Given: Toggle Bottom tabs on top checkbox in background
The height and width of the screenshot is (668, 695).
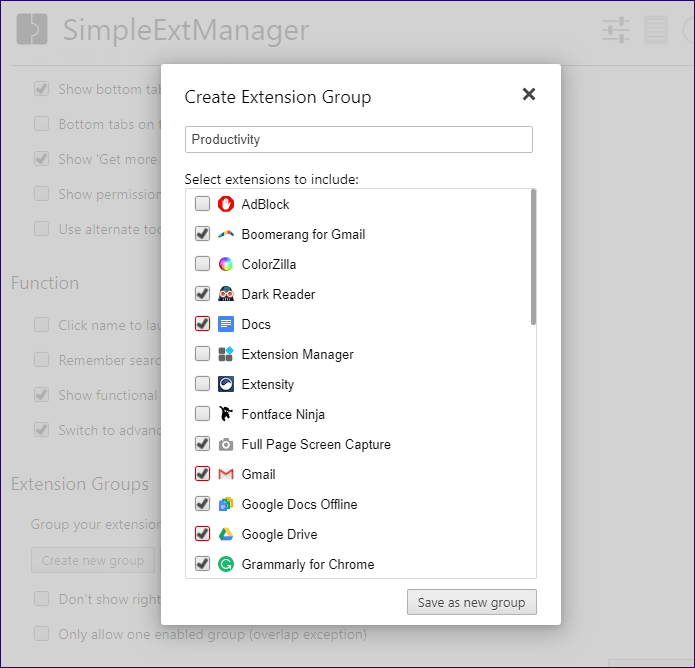Looking at the screenshot, I should click(42, 124).
